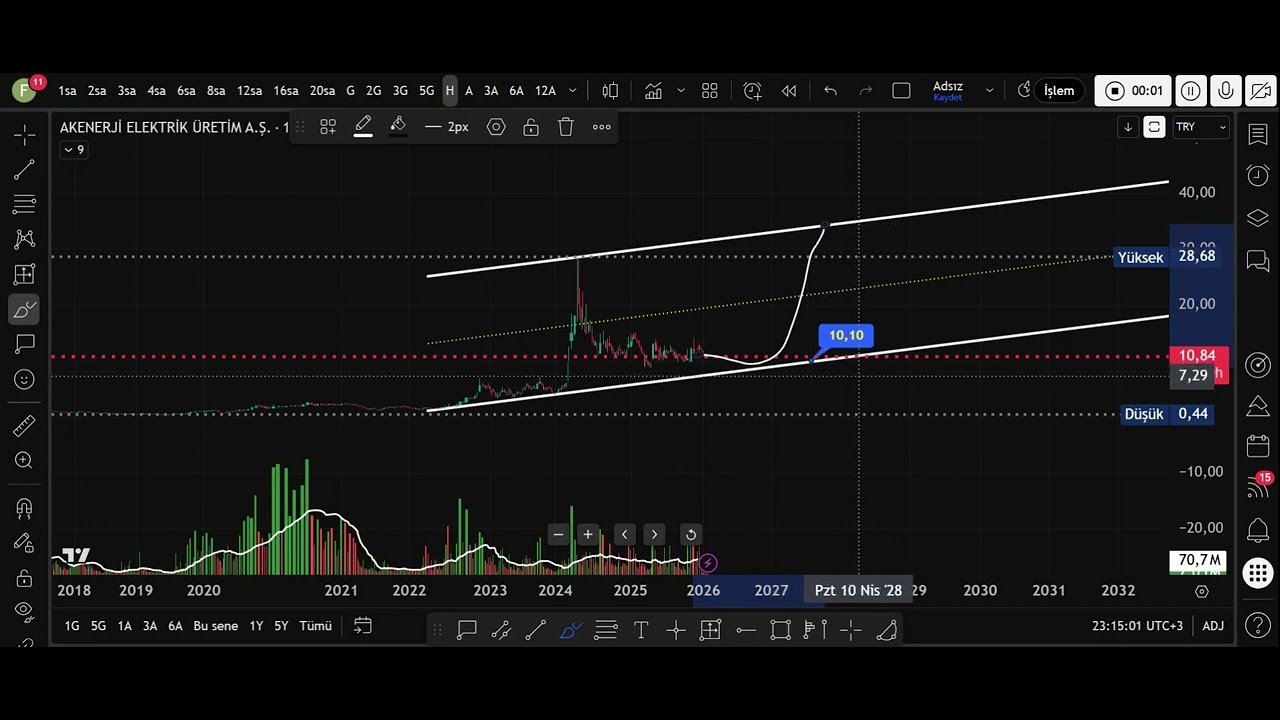Open the object tree layers panel
Viewport: 1280px width, 720px height.
pos(1258,218)
